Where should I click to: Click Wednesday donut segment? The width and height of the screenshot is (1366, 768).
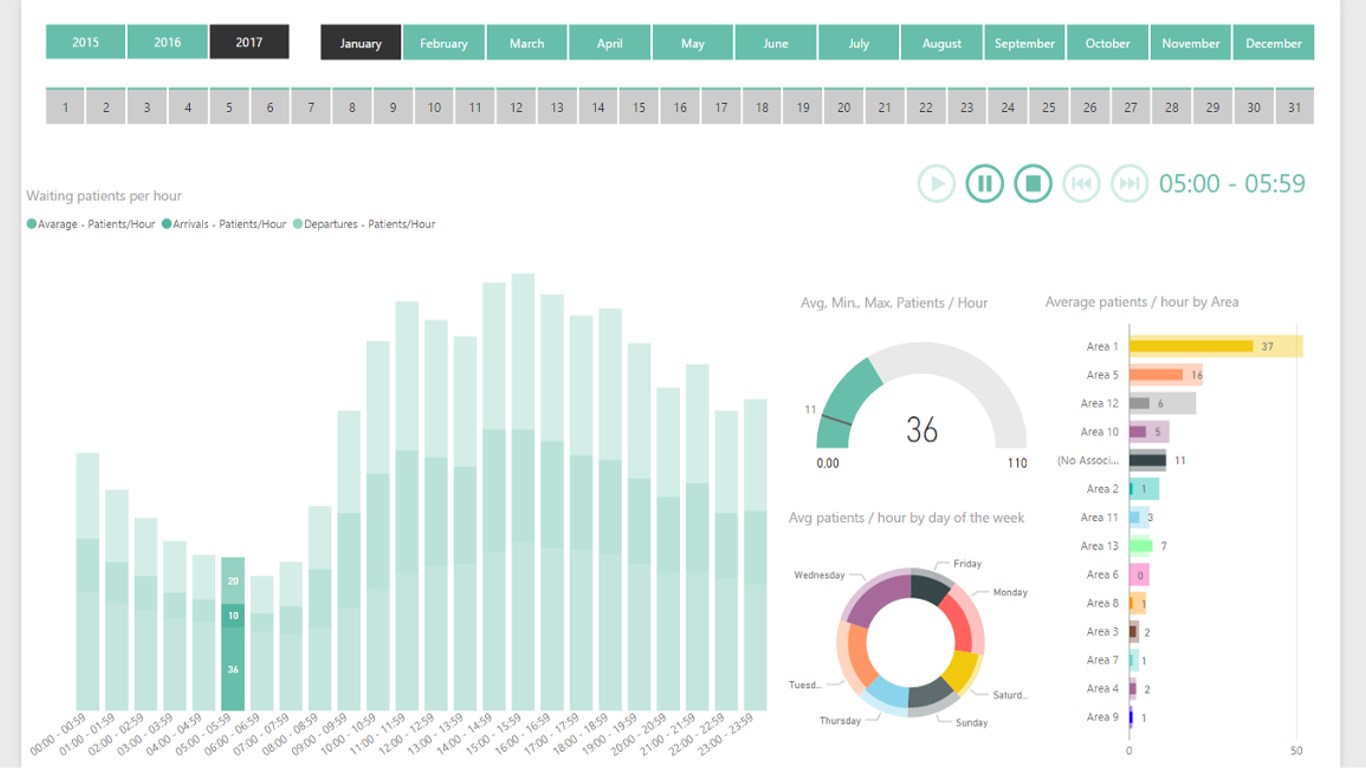tap(878, 600)
